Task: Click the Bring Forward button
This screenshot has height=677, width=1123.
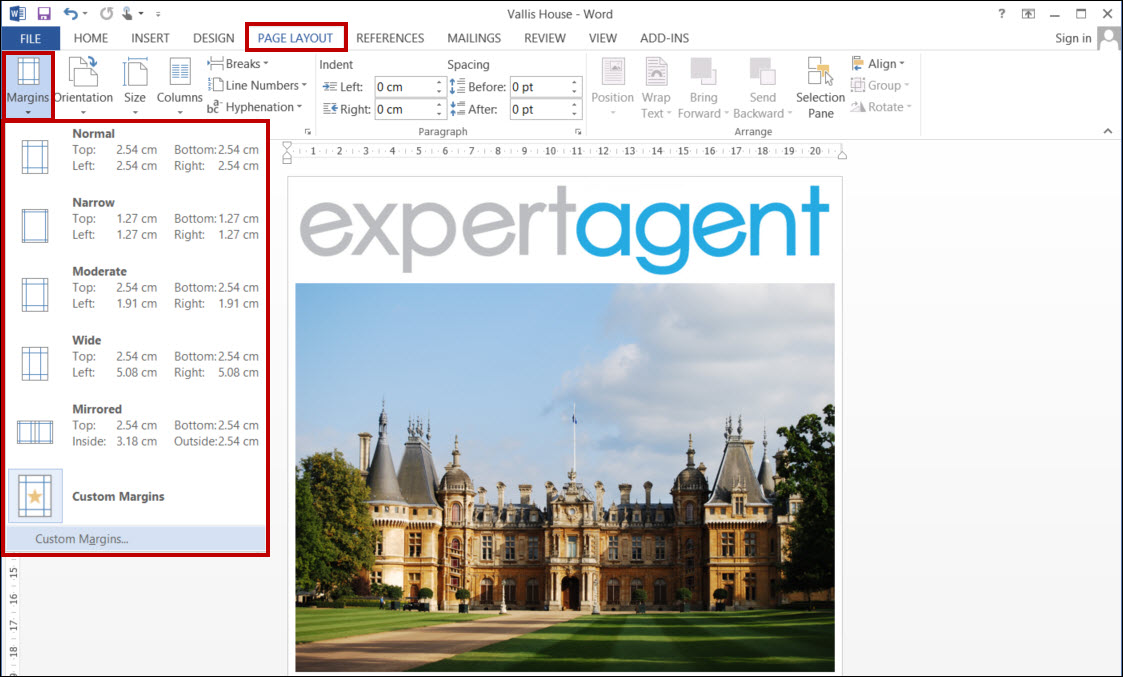Action: [x=703, y=86]
